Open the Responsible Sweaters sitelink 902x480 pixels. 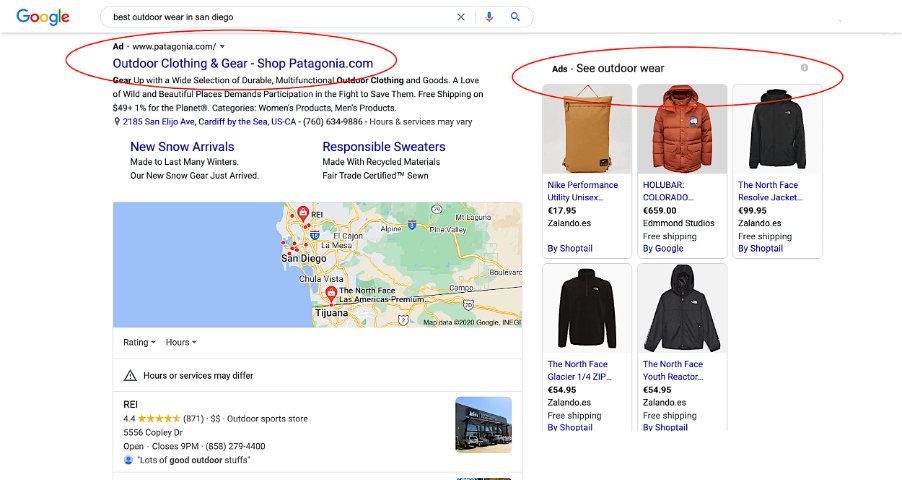click(x=384, y=147)
